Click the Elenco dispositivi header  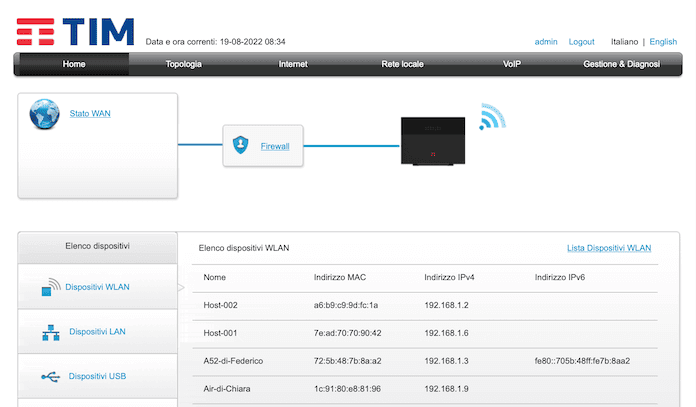pos(97,246)
